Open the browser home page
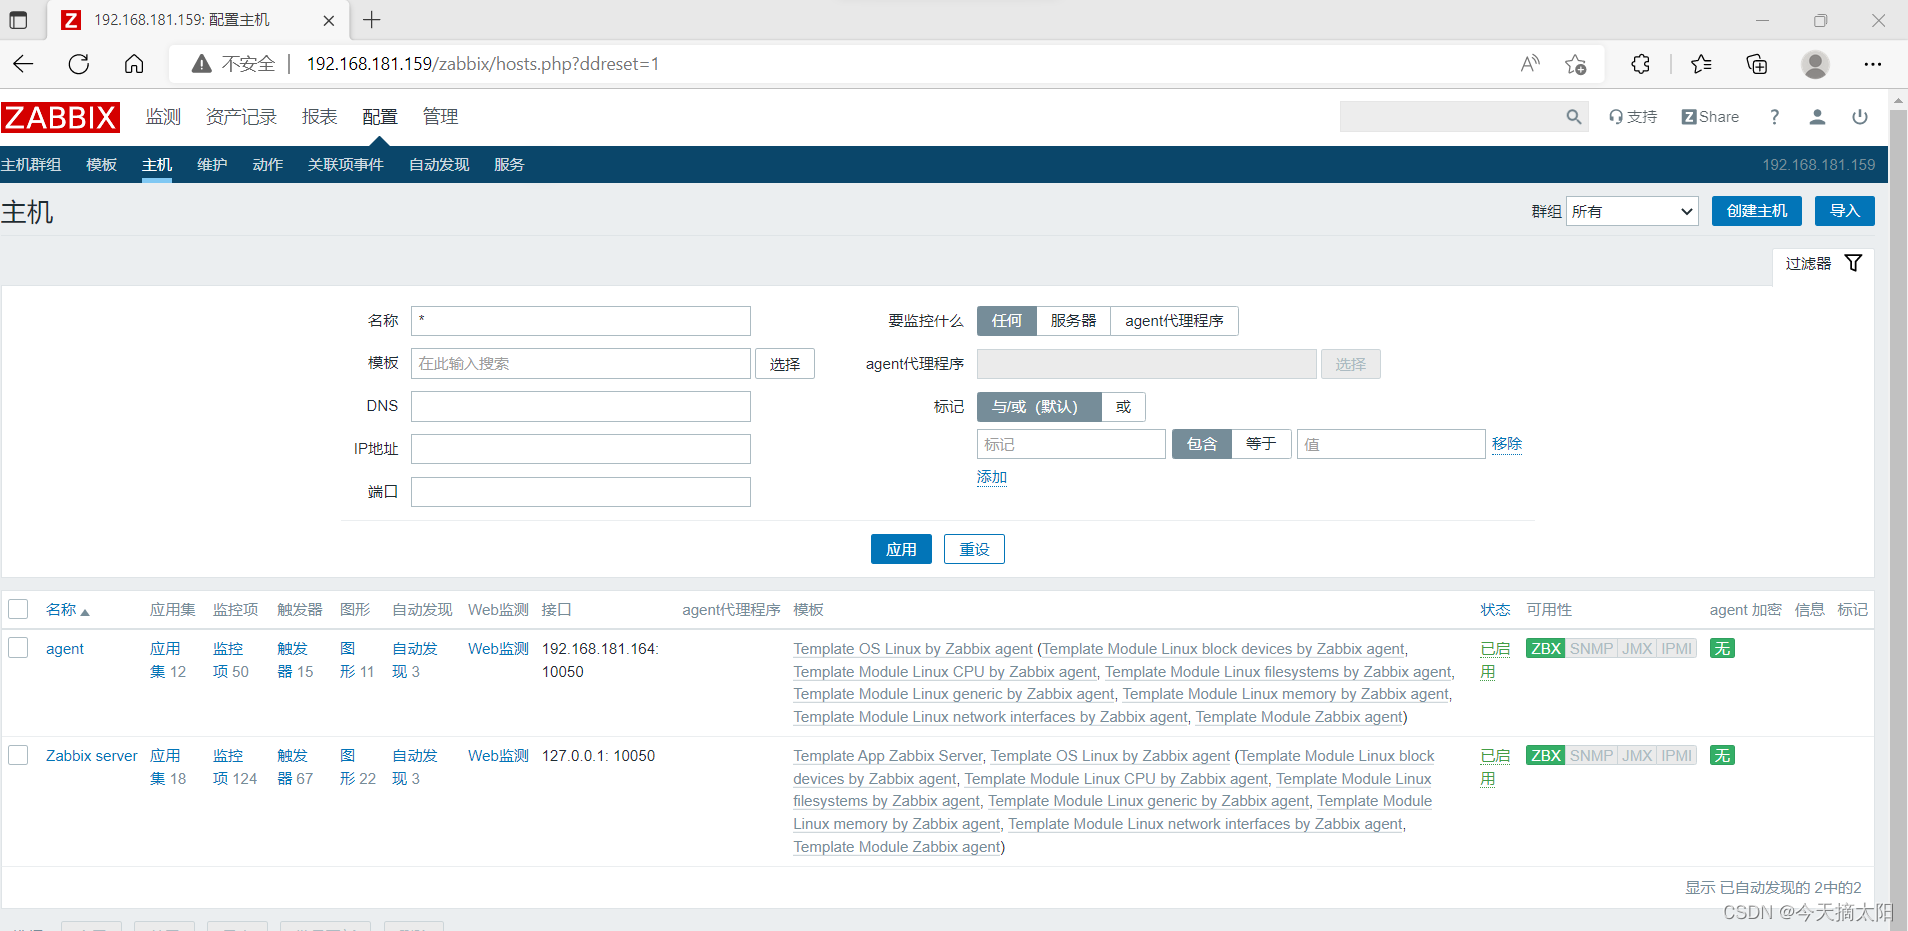 click(x=134, y=64)
